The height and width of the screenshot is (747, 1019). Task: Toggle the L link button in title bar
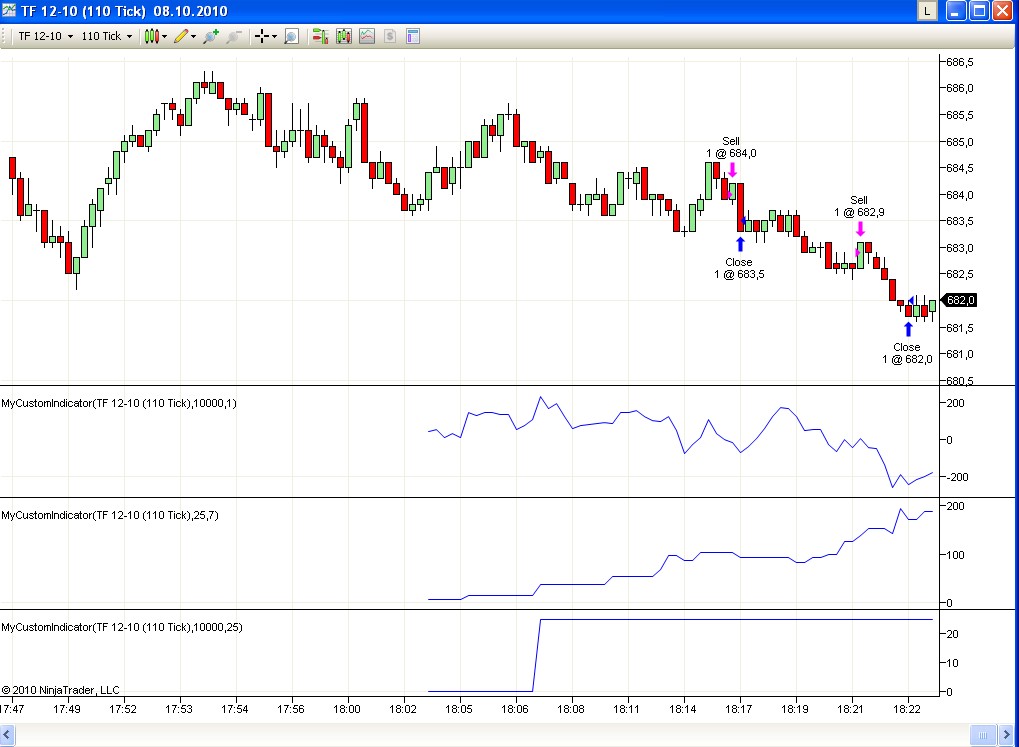pyautogui.click(x=927, y=11)
